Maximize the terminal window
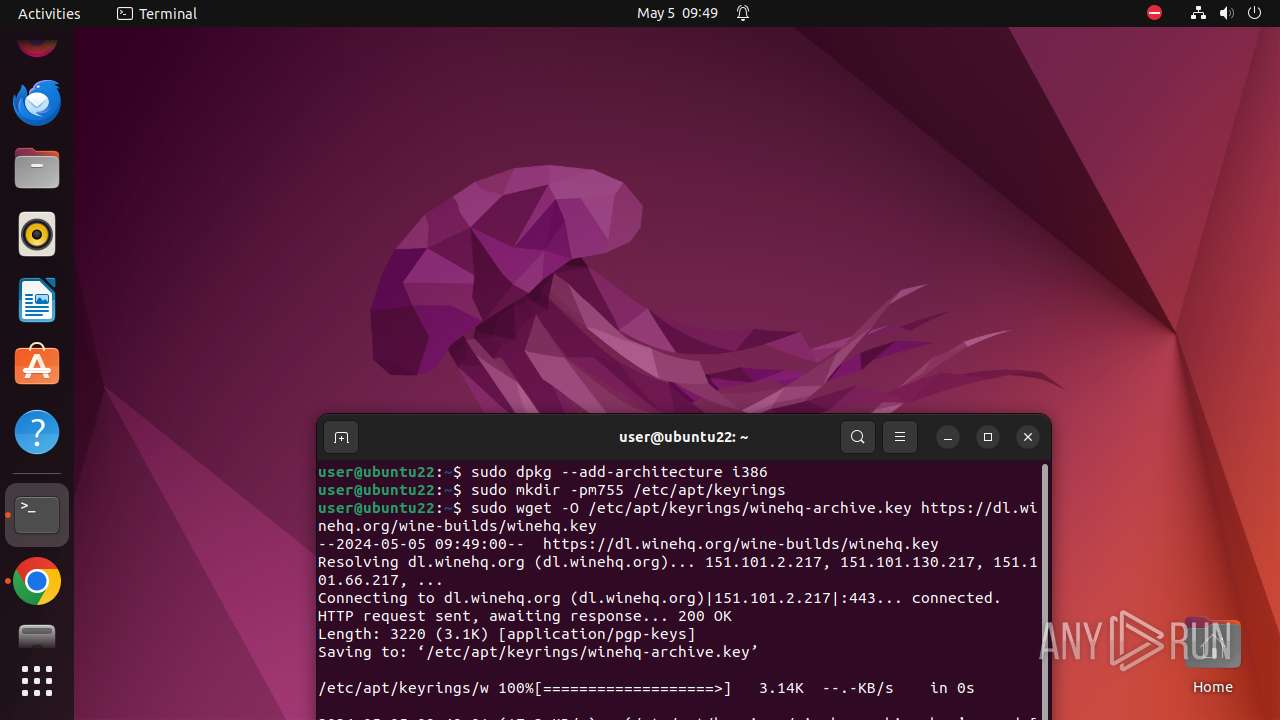1280x720 pixels. (988, 437)
